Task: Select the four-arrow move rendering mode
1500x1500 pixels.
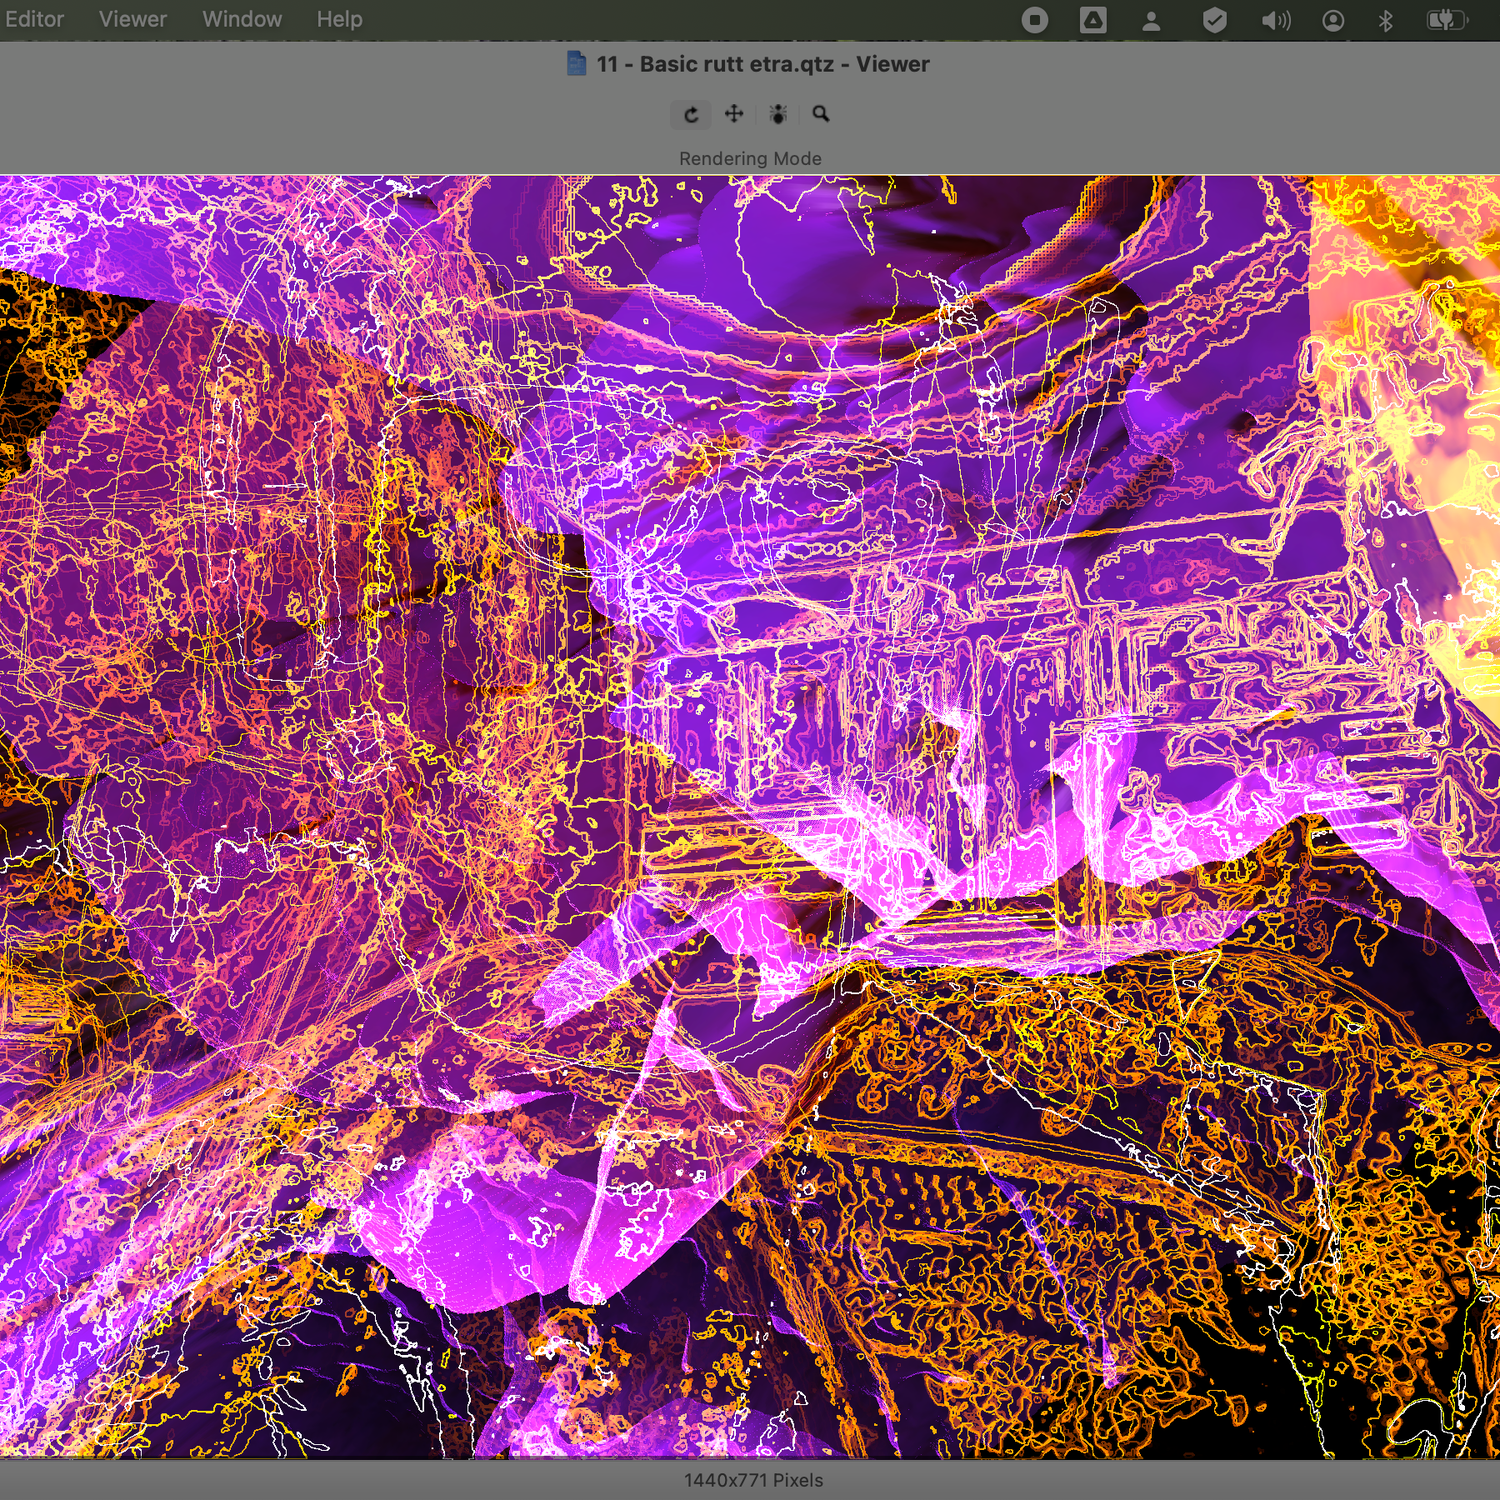Action: (734, 114)
